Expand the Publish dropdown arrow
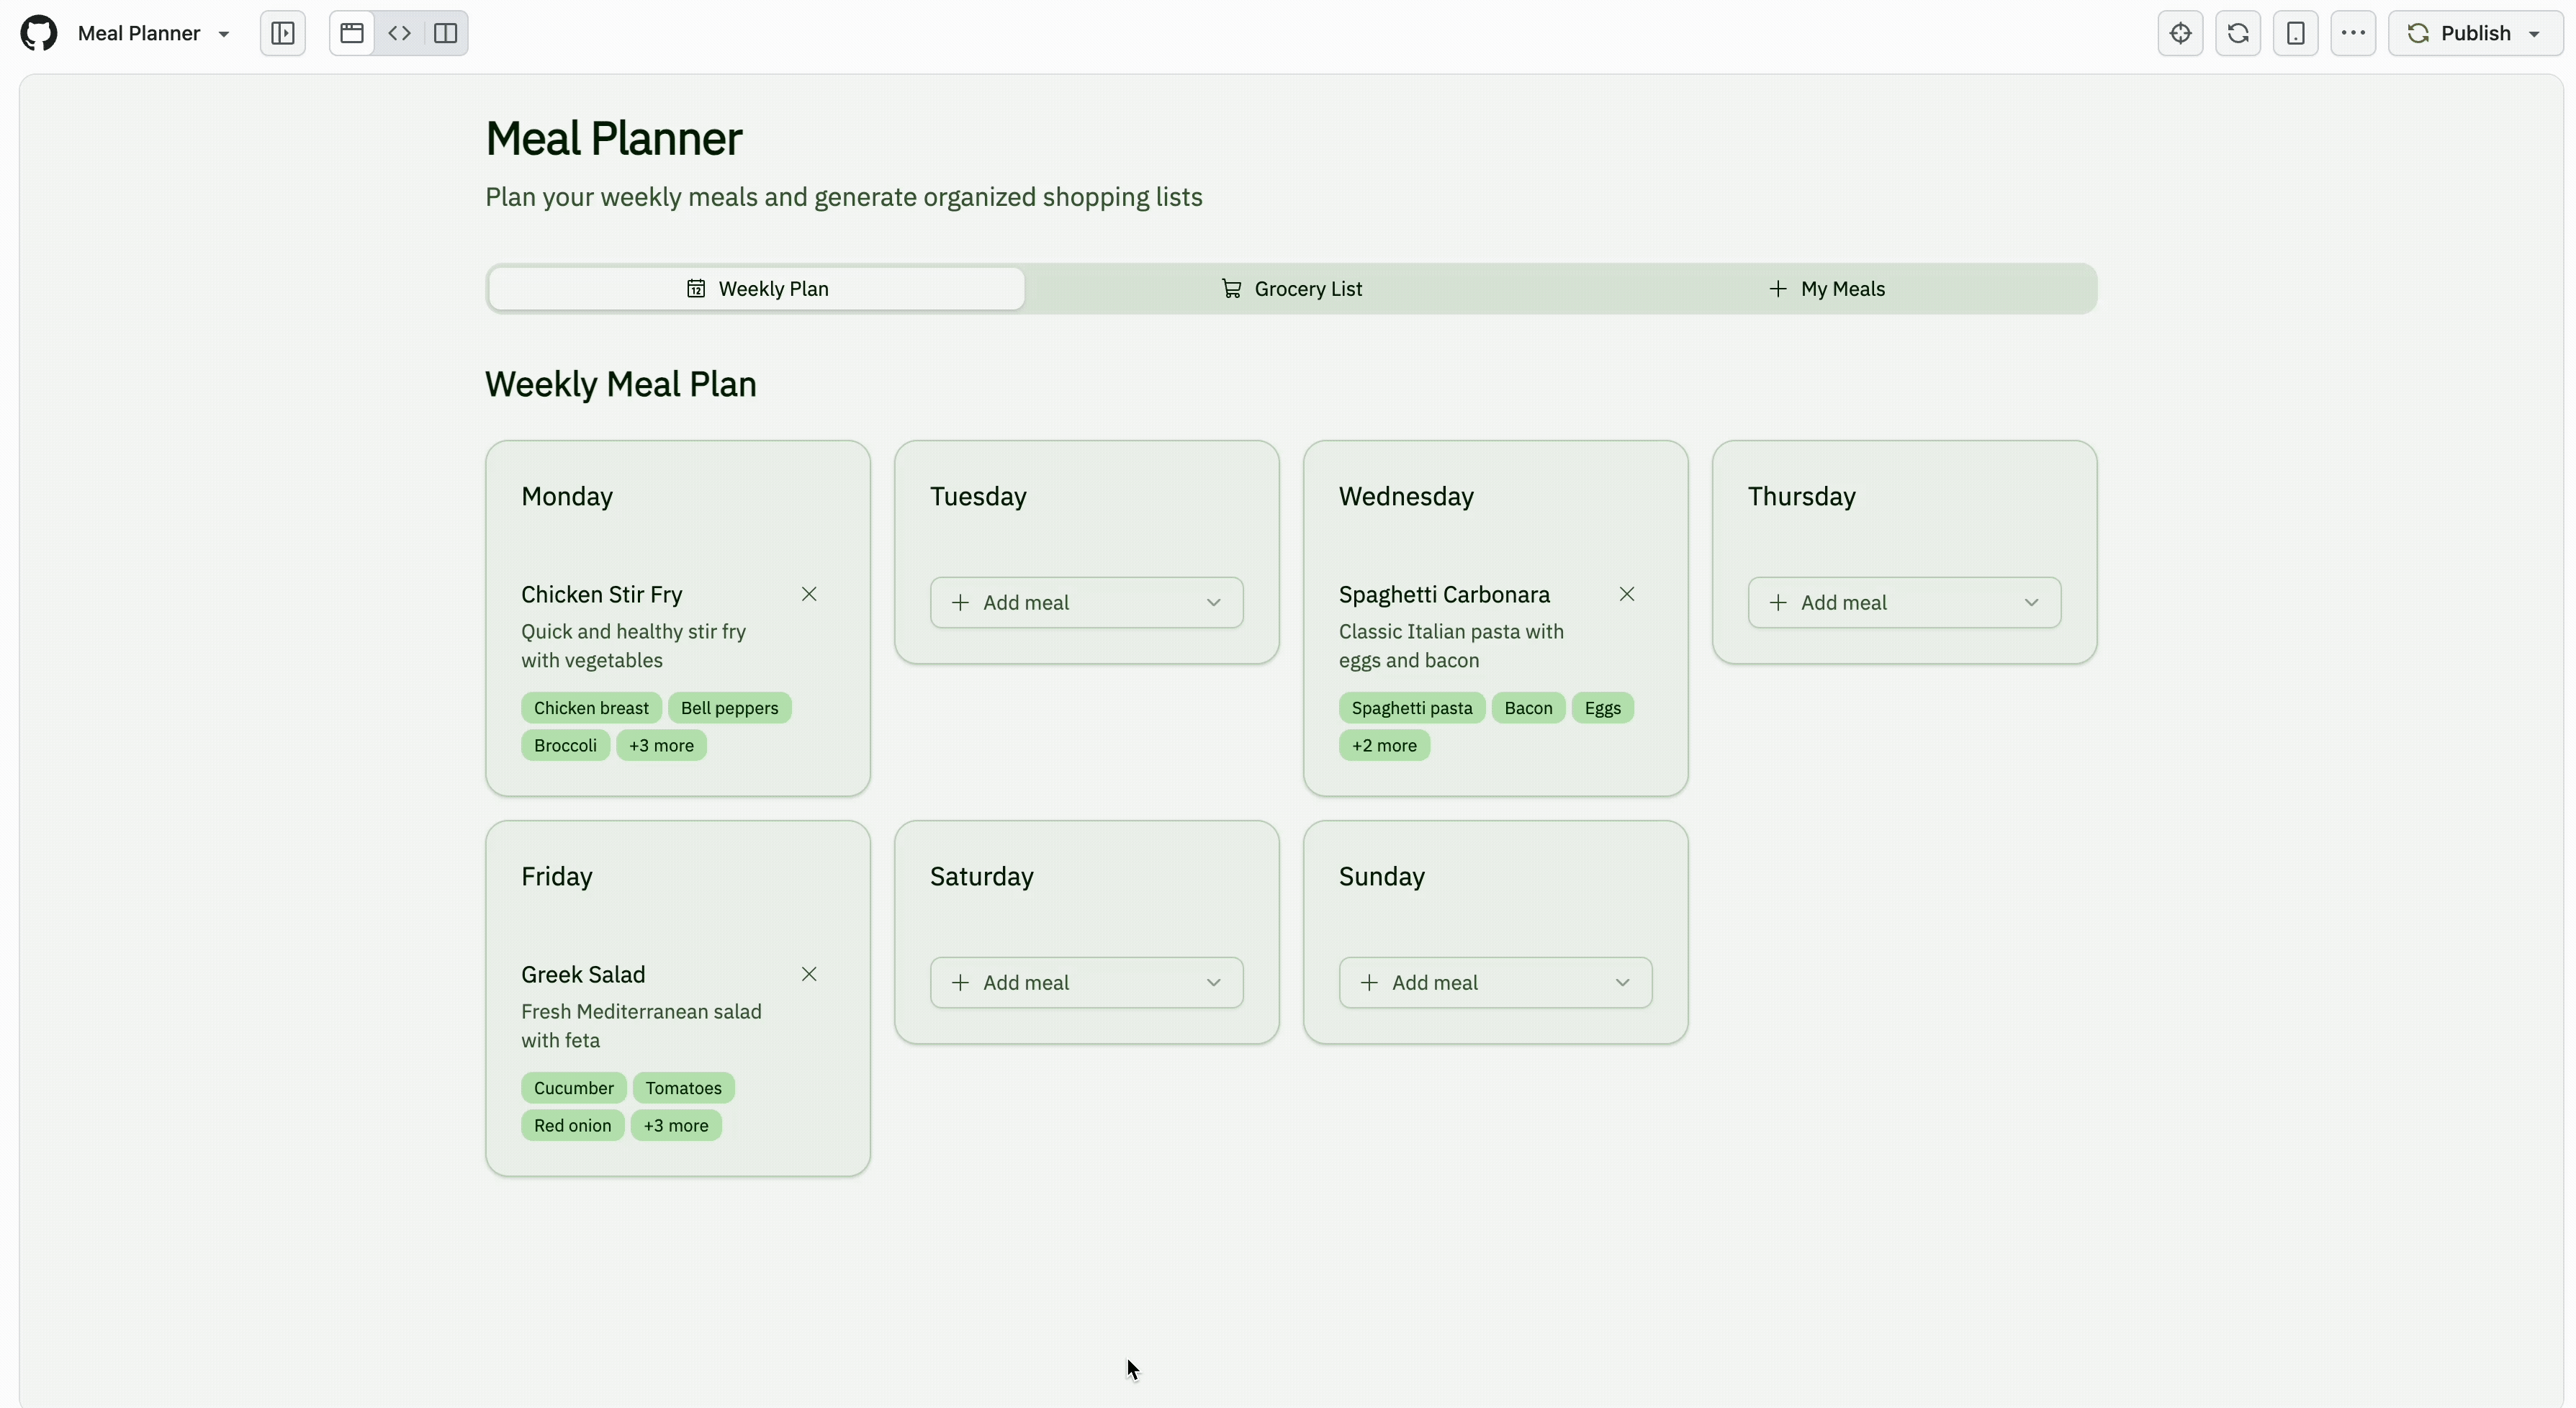Screen dimensions: 2576x1408 [x=2534, y=32]
